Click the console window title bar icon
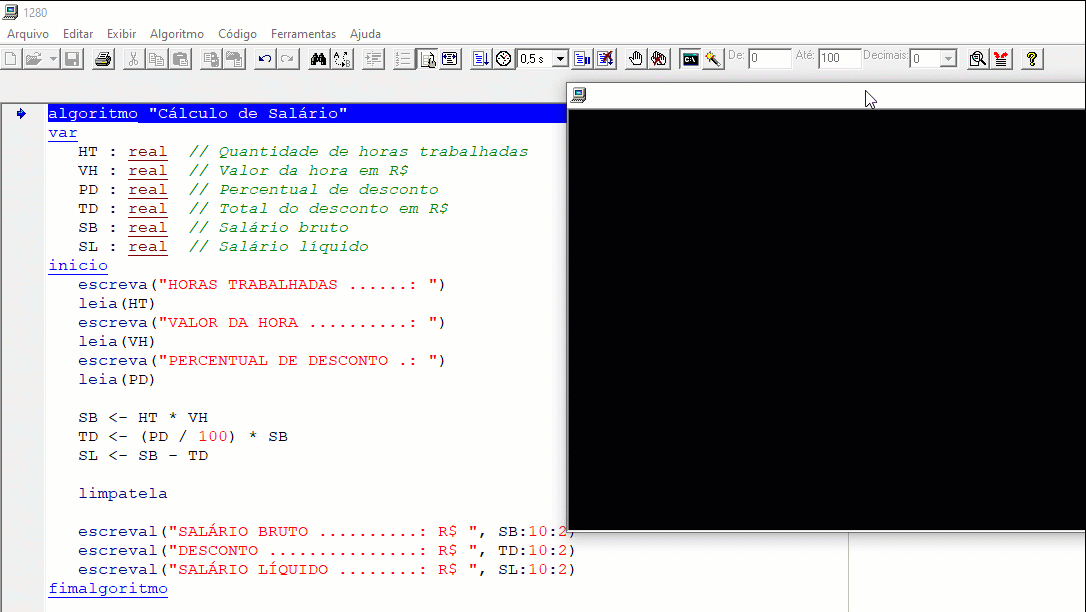1086x612 pixels. point(579,95)
